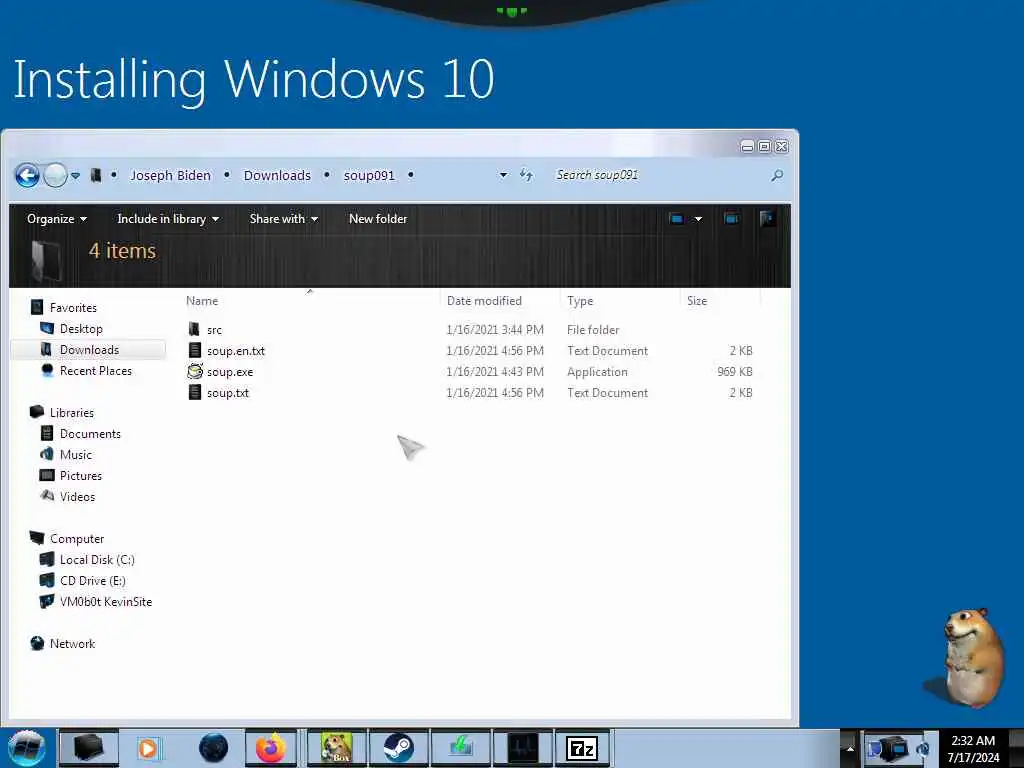Open the hamster Box taskbar icon
Viewport: 1024px width, 768px height.
[x=336, y=748]
